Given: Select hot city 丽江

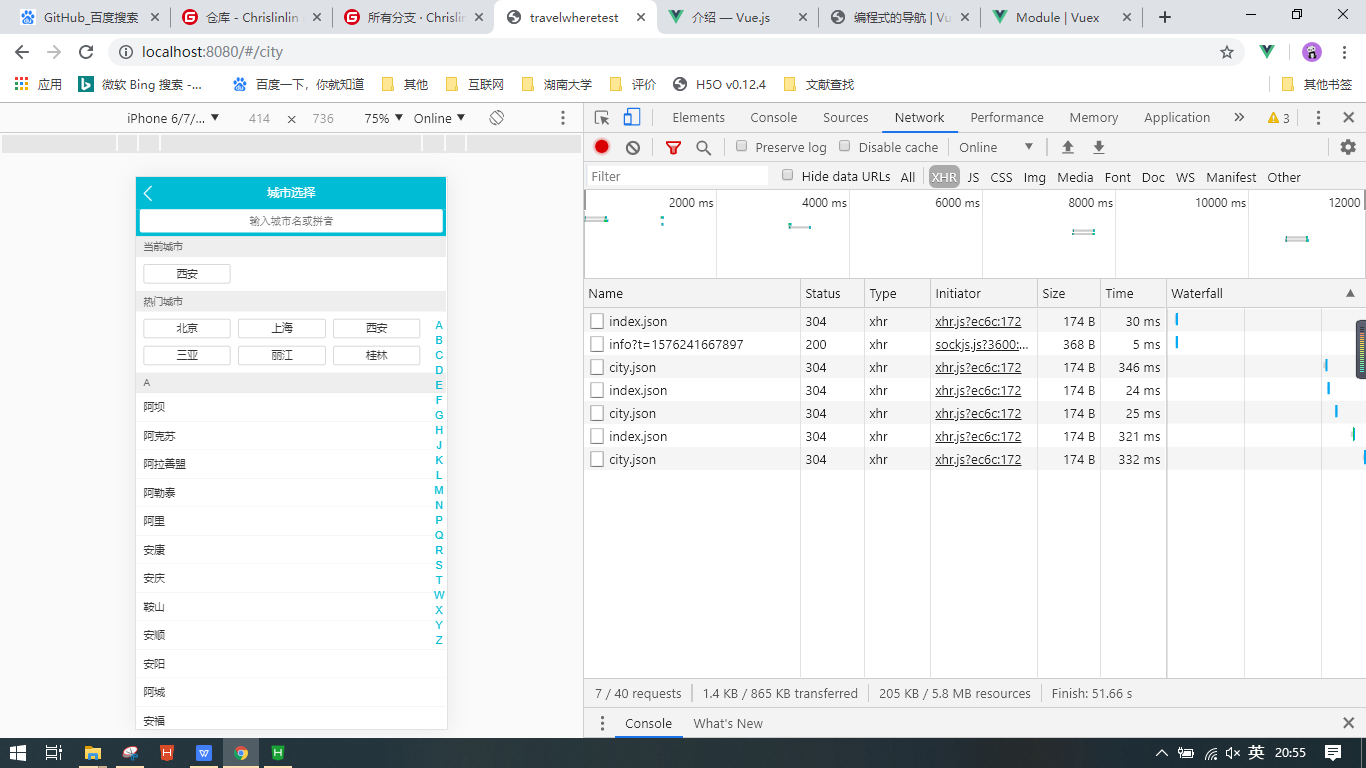Looking at the screenshot, I should [x=282, y=355].
